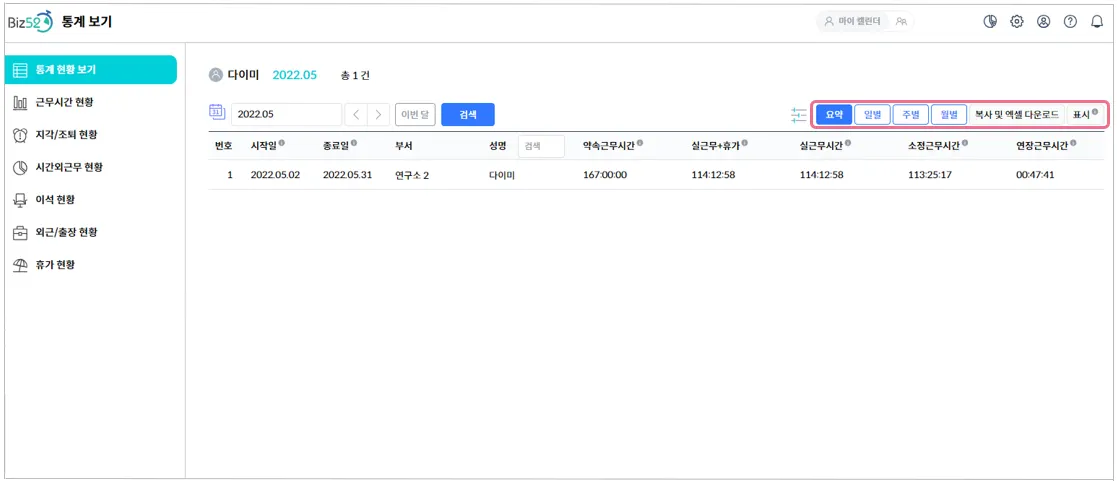
Task: Select the 일별 view tab
Action: 872,115
